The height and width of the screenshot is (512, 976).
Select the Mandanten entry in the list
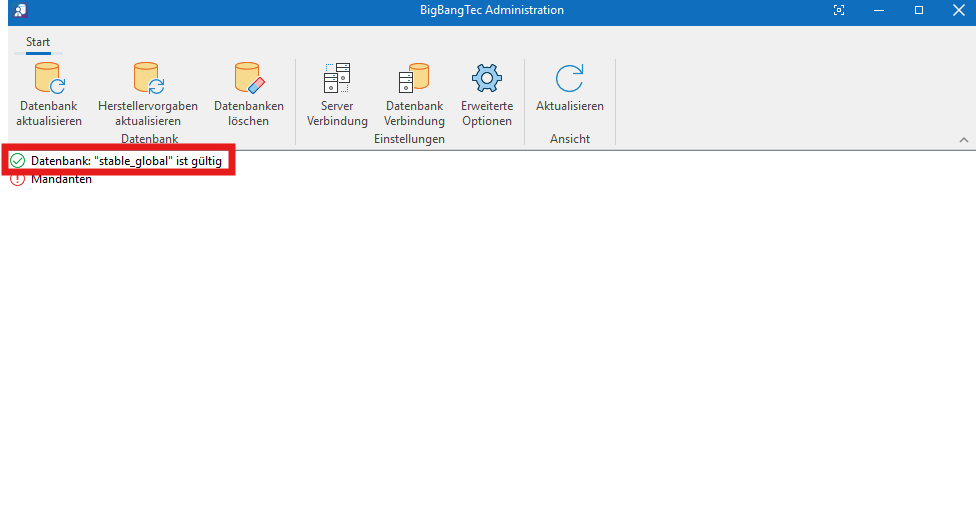click(61, 180)
